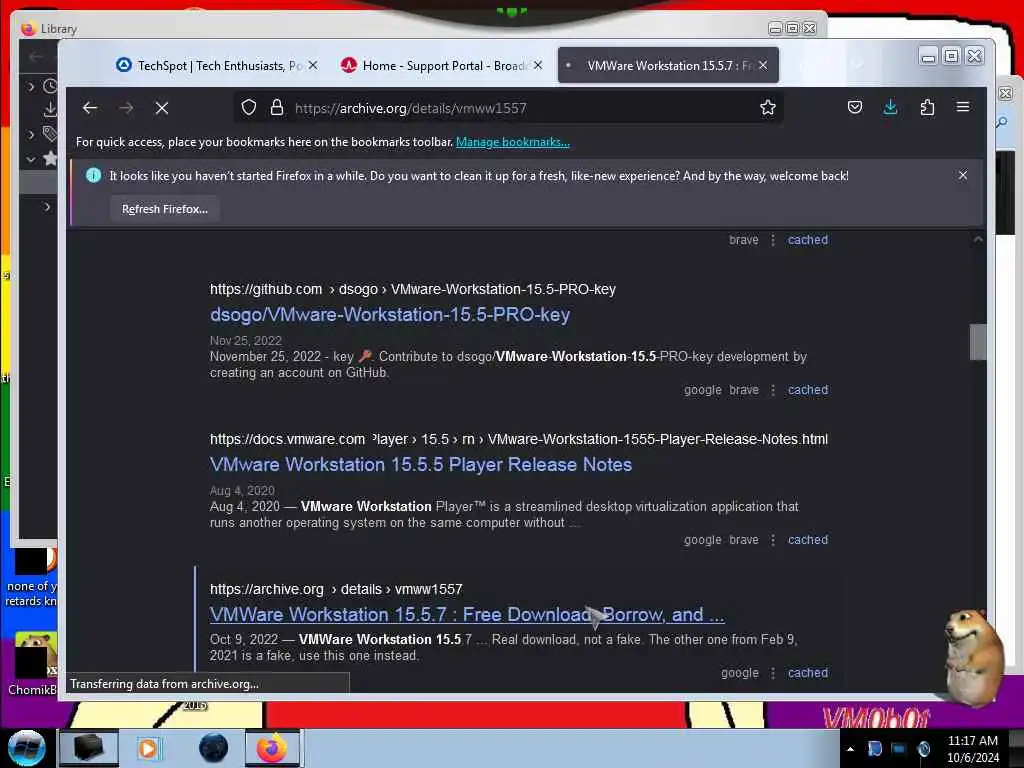Viewport: 1024px width, 768px height.
Task: Open more options dots beside topmost cached
Action: (x=773, y=240)
